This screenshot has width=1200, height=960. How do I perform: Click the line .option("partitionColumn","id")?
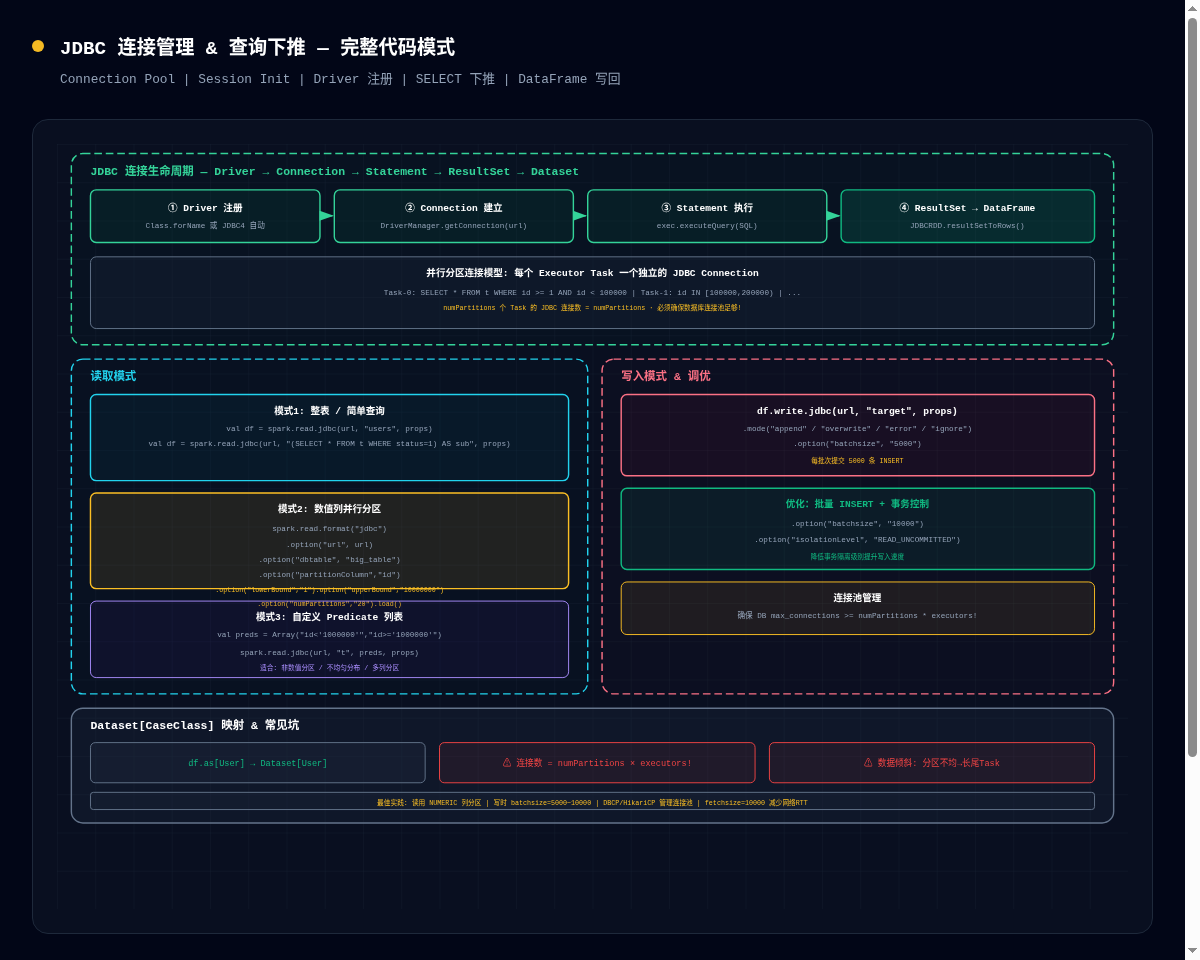[x=329, y=575]
